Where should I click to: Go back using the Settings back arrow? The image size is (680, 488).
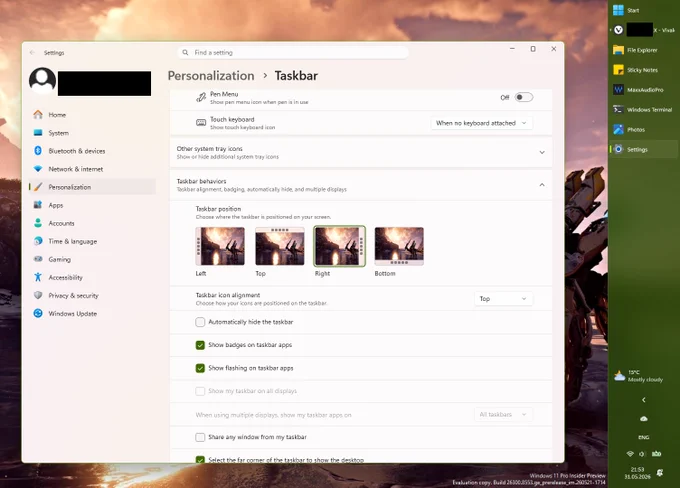32,52
